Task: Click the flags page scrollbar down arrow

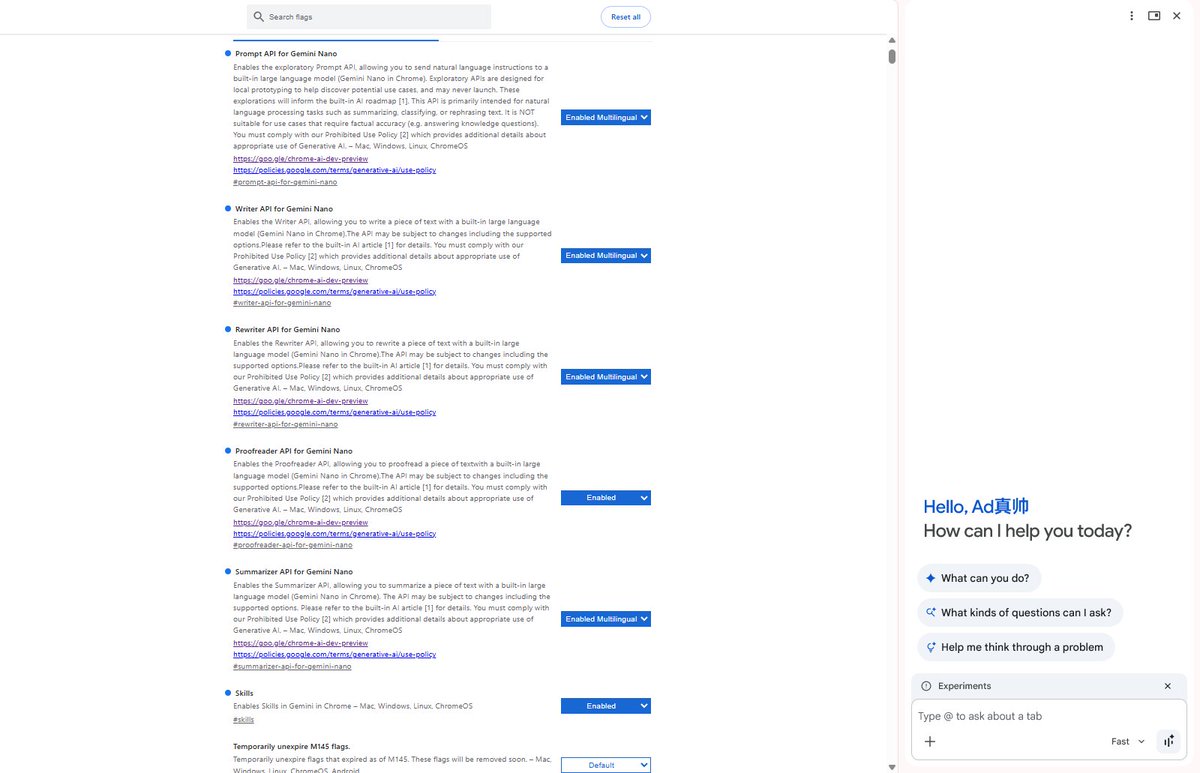Action: 892,767
